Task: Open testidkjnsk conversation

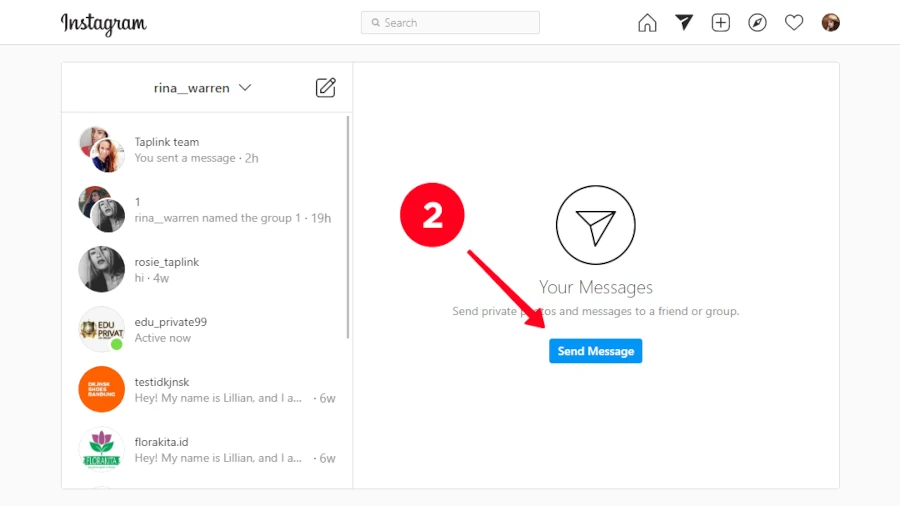Action: tap(205, 390)
